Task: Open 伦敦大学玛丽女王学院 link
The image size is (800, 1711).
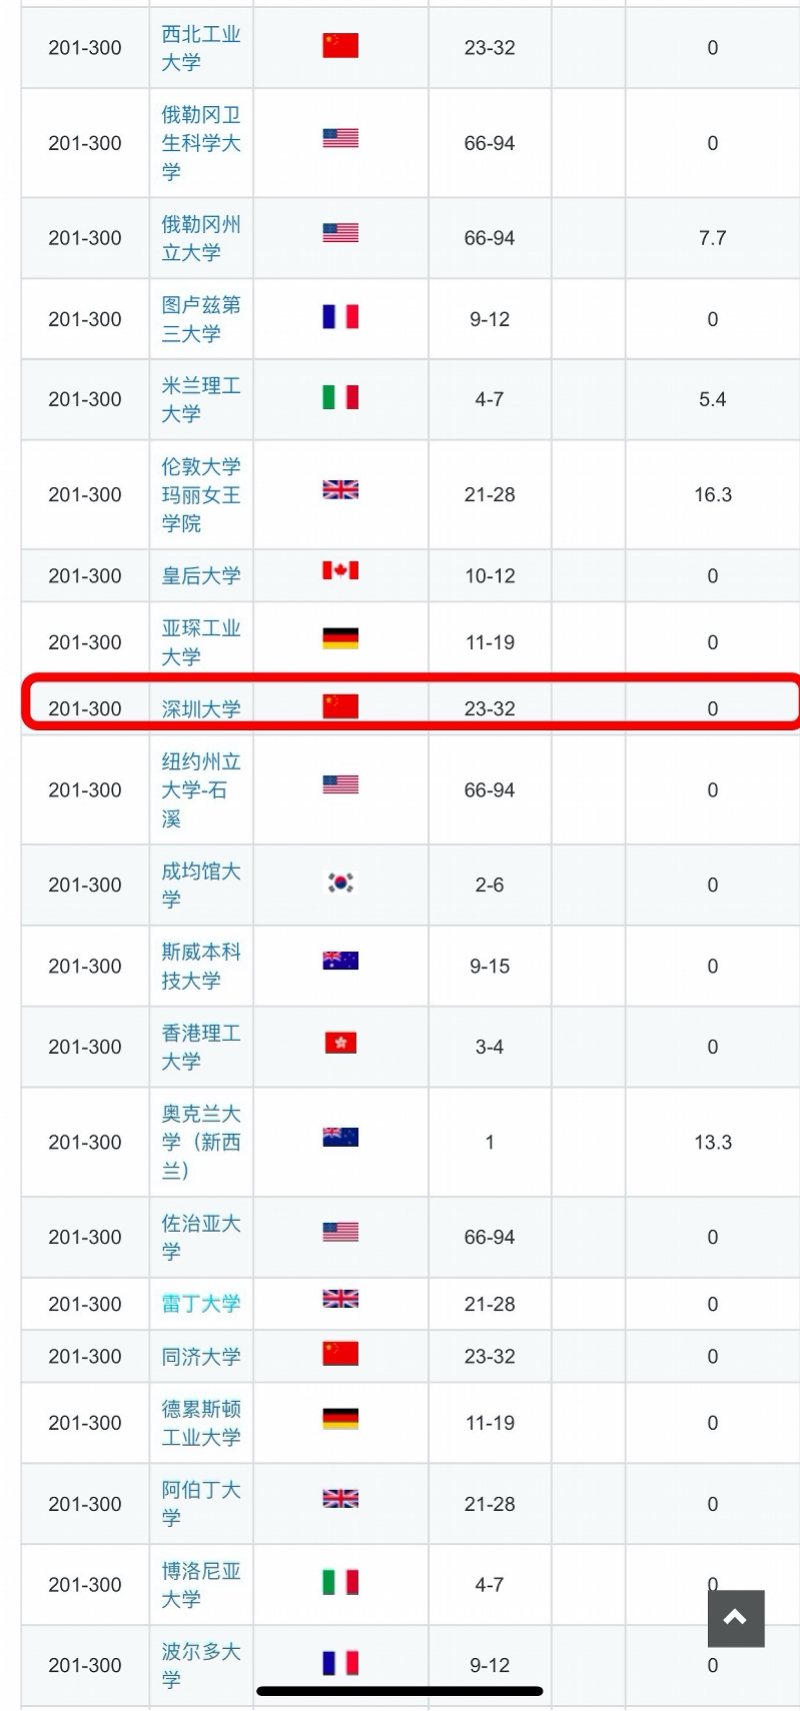Action: (x=201, y=494)
